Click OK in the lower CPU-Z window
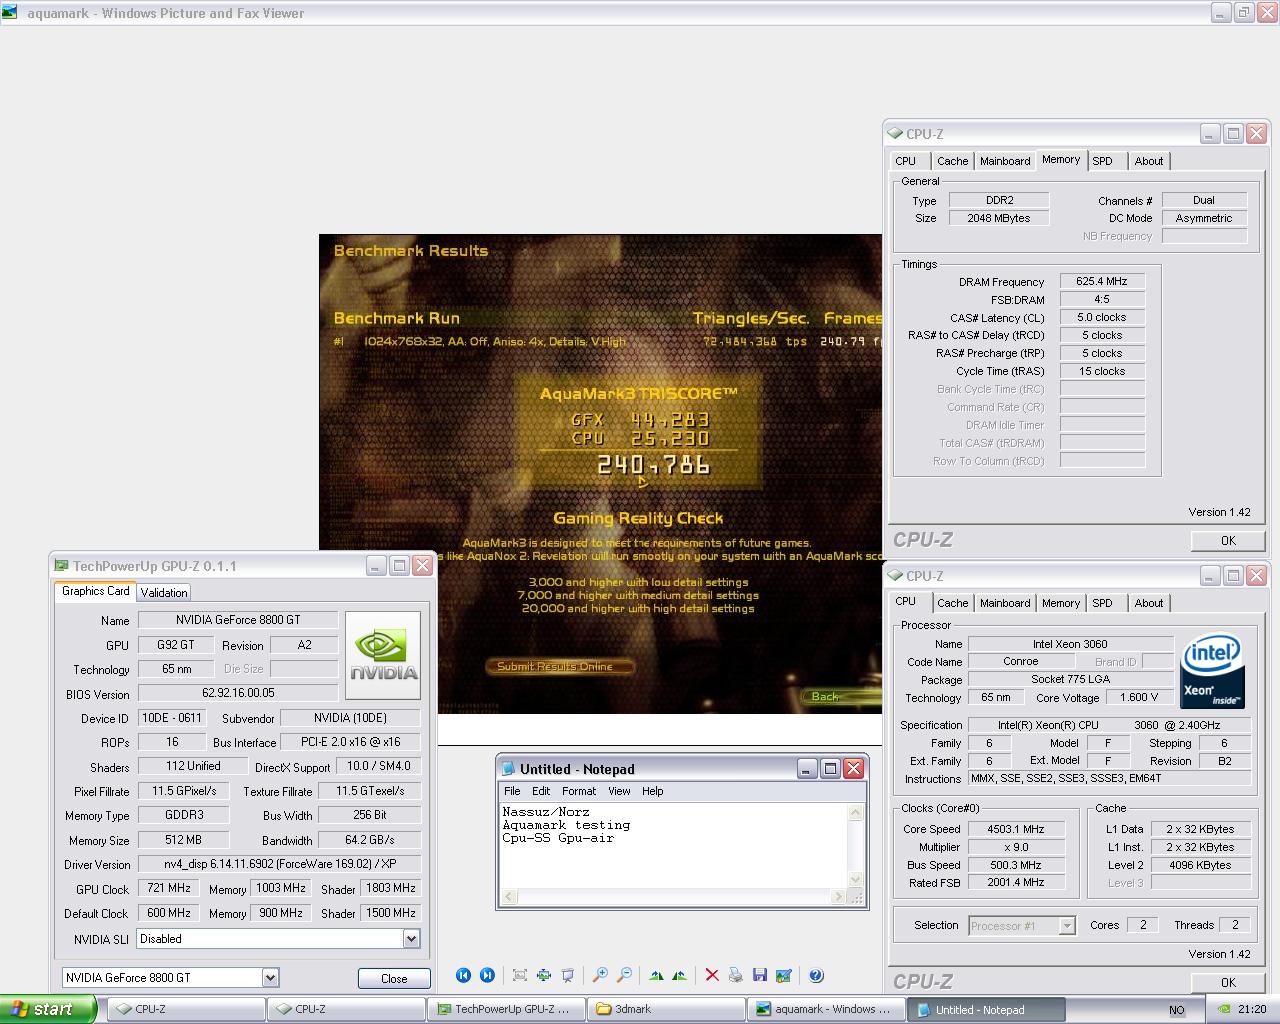The width and height of the screenshot is (1280, 1024). coord(1228,982)
